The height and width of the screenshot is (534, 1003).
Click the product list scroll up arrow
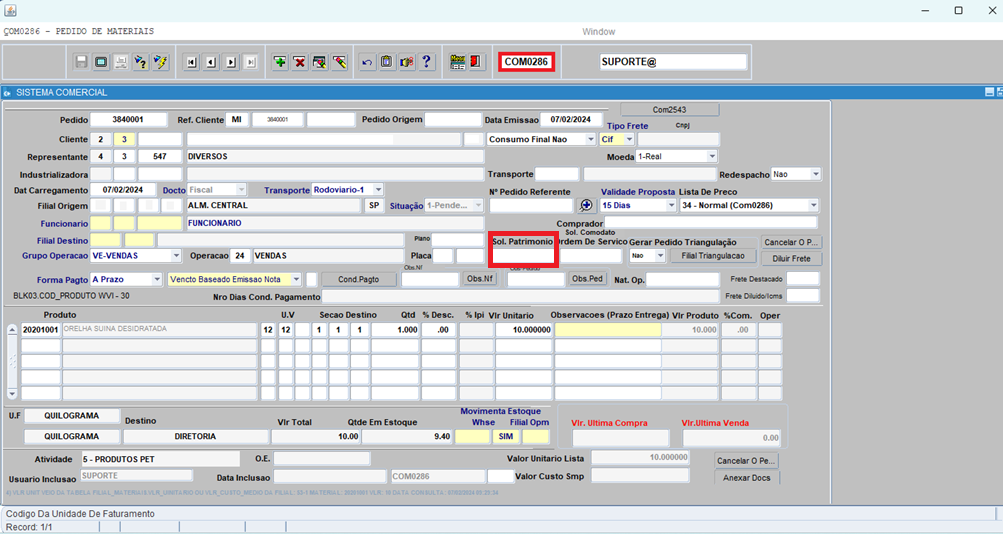pos(12,330)
